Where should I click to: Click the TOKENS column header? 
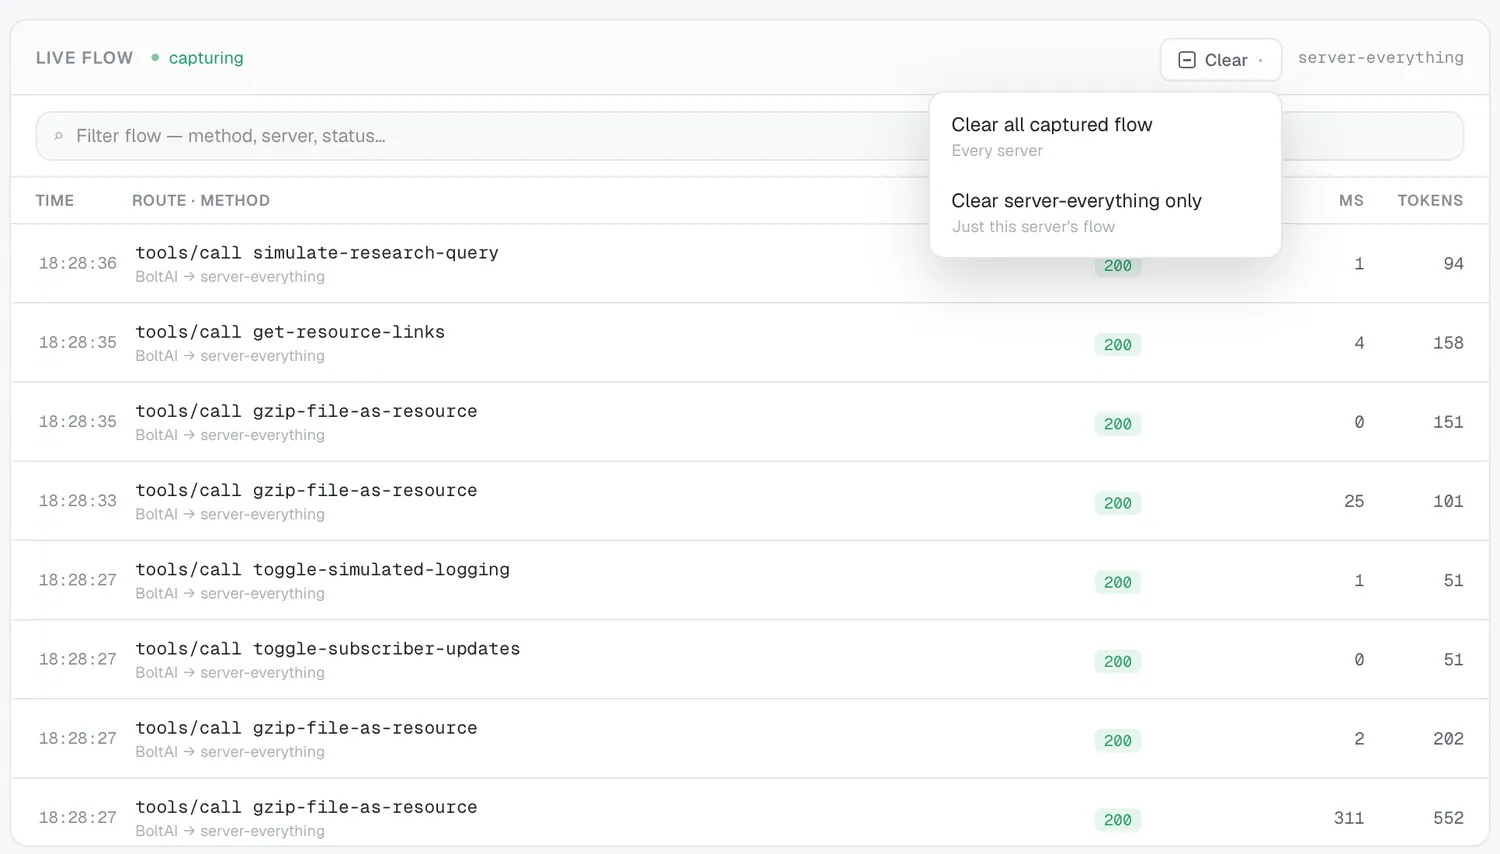1430,200
